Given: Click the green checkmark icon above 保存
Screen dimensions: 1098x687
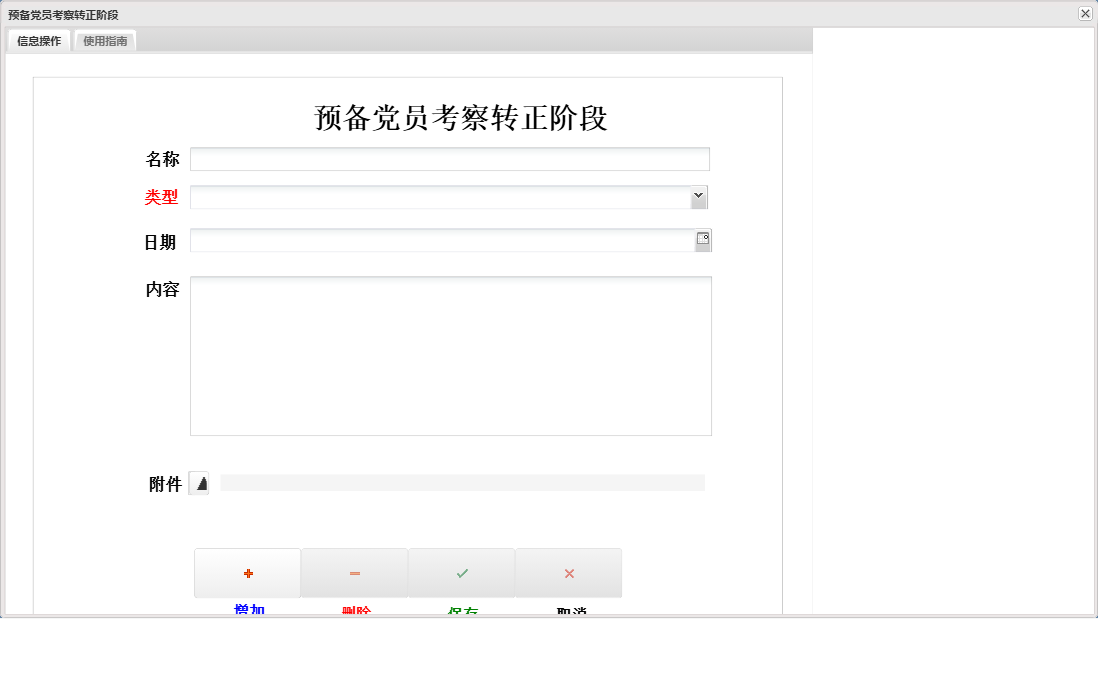Looking at the screenshot, I should 461,572.
